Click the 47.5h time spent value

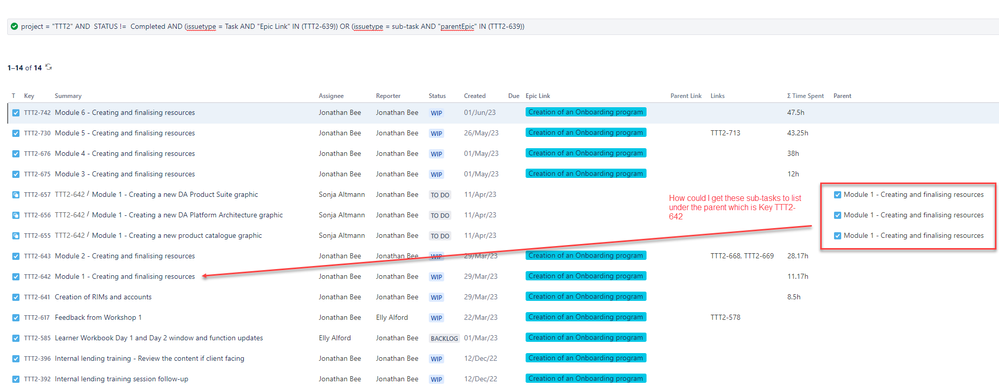coord(796,113)
